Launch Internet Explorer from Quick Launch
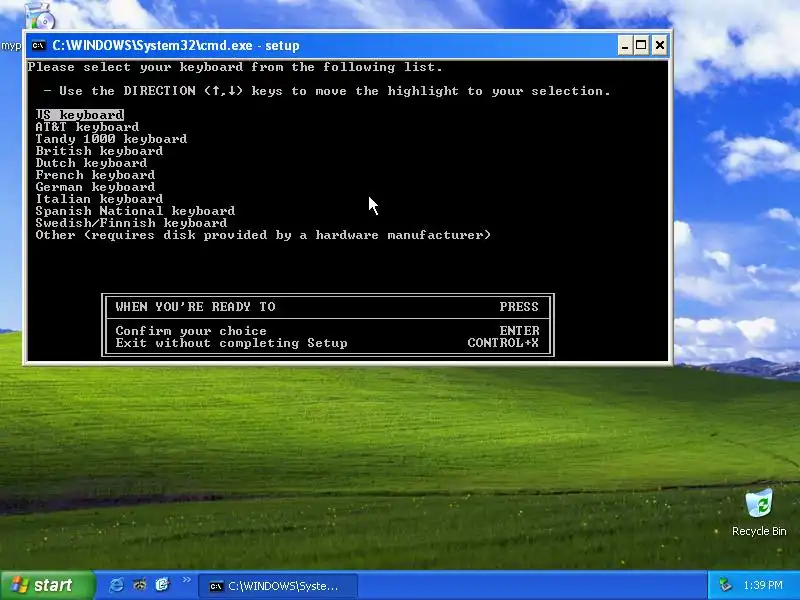 pos(116,585)
